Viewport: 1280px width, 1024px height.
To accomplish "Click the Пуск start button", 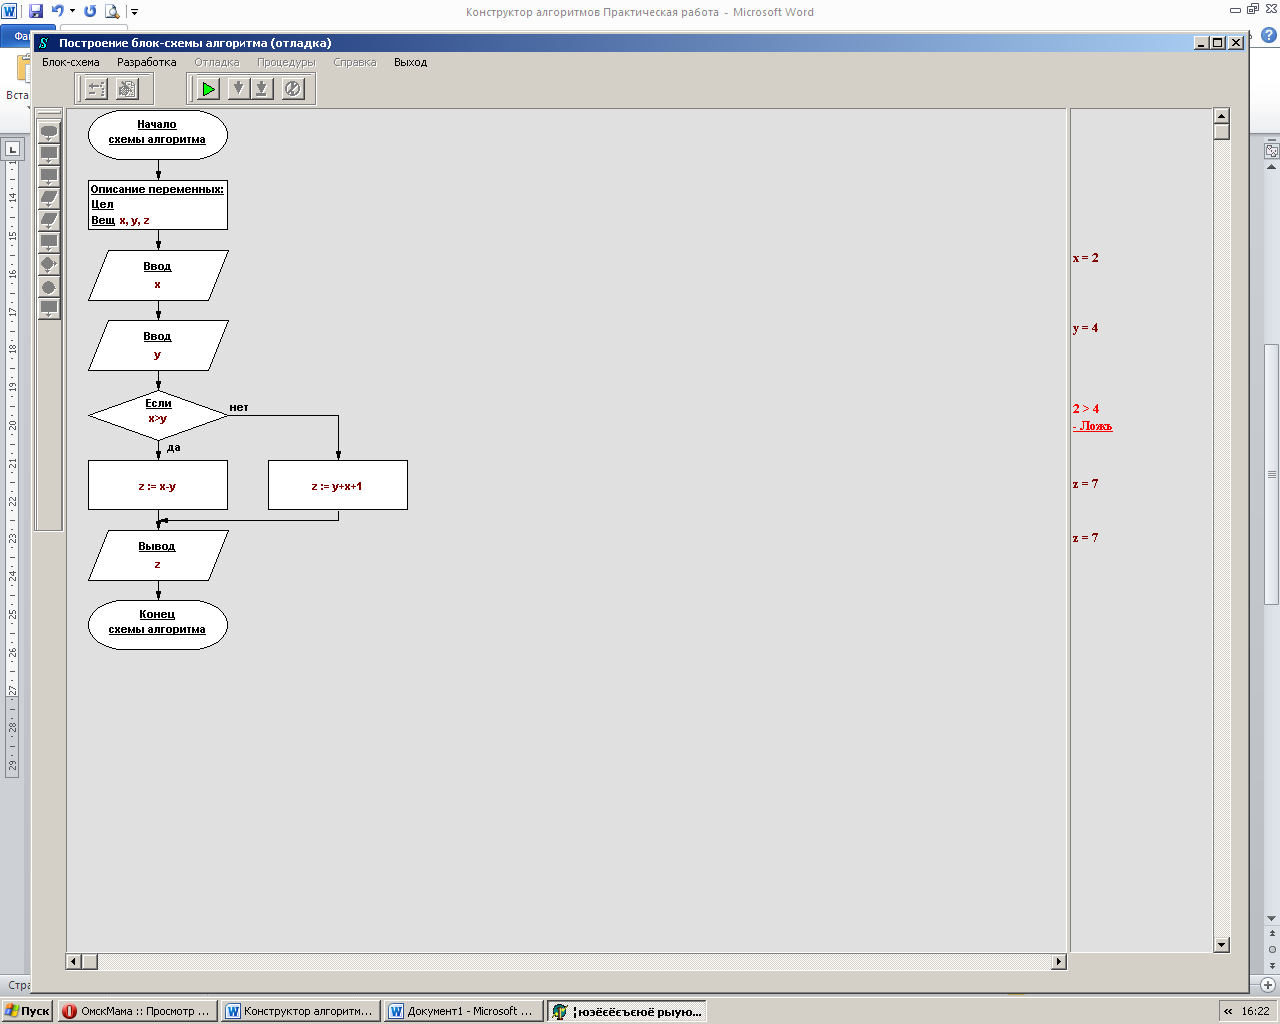I will pos(27,1011).
